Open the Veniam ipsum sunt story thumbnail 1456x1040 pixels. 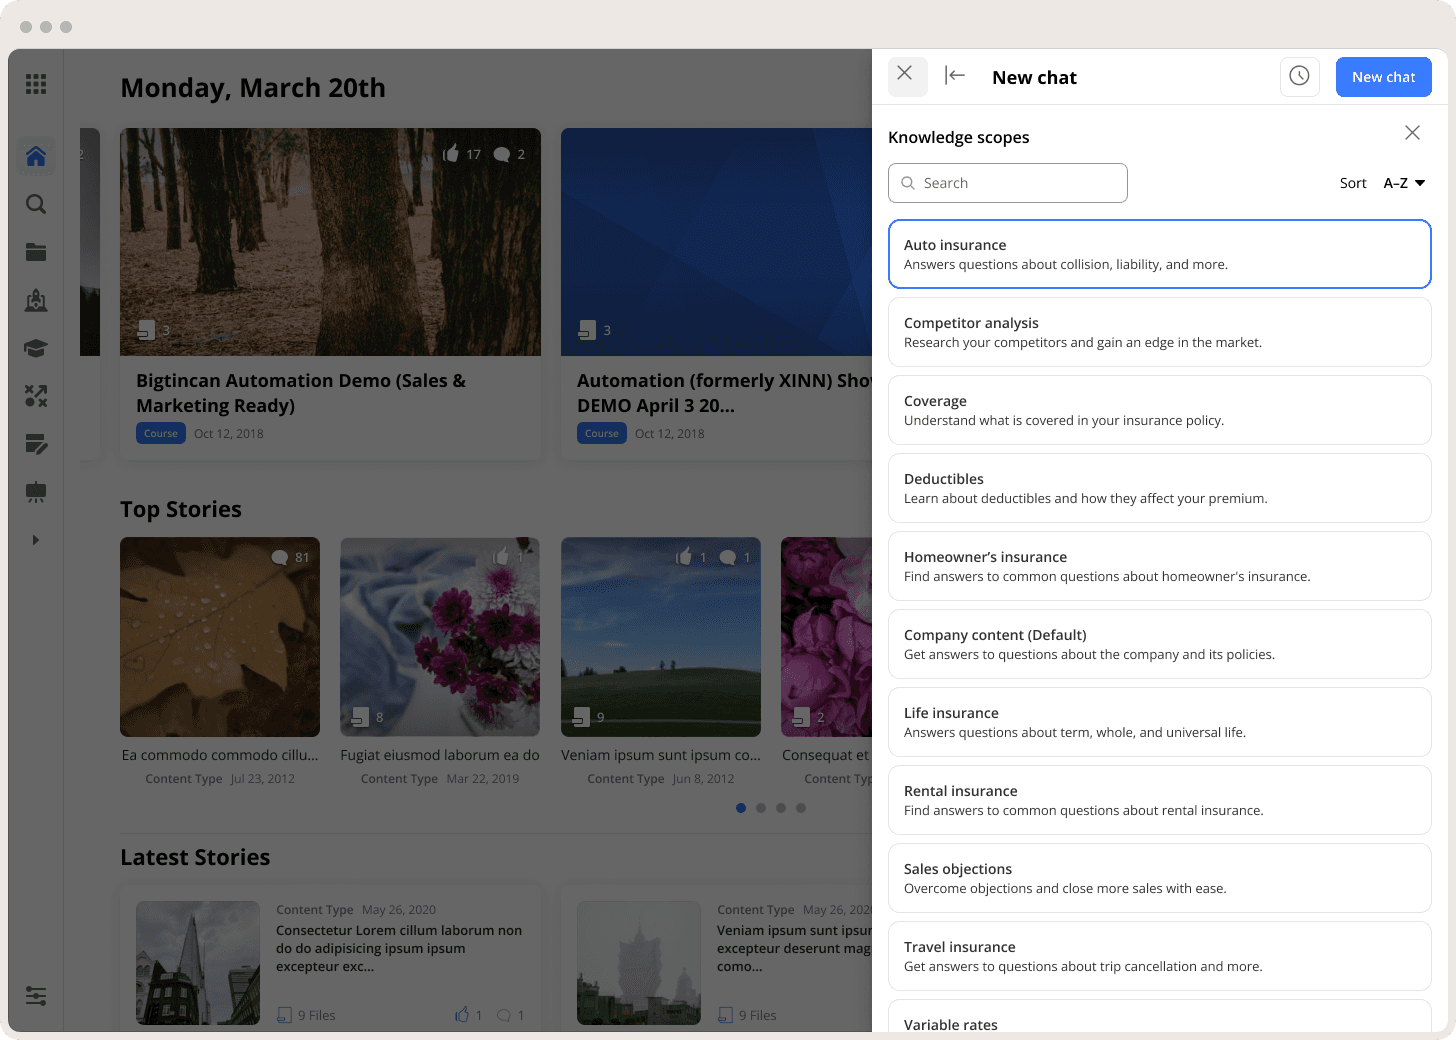click(661, 637)
